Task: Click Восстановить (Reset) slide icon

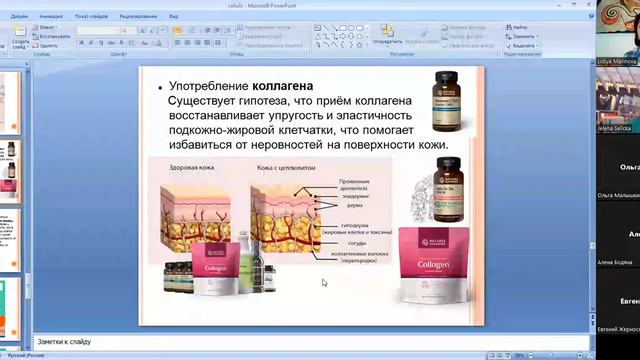Action: 36,36
